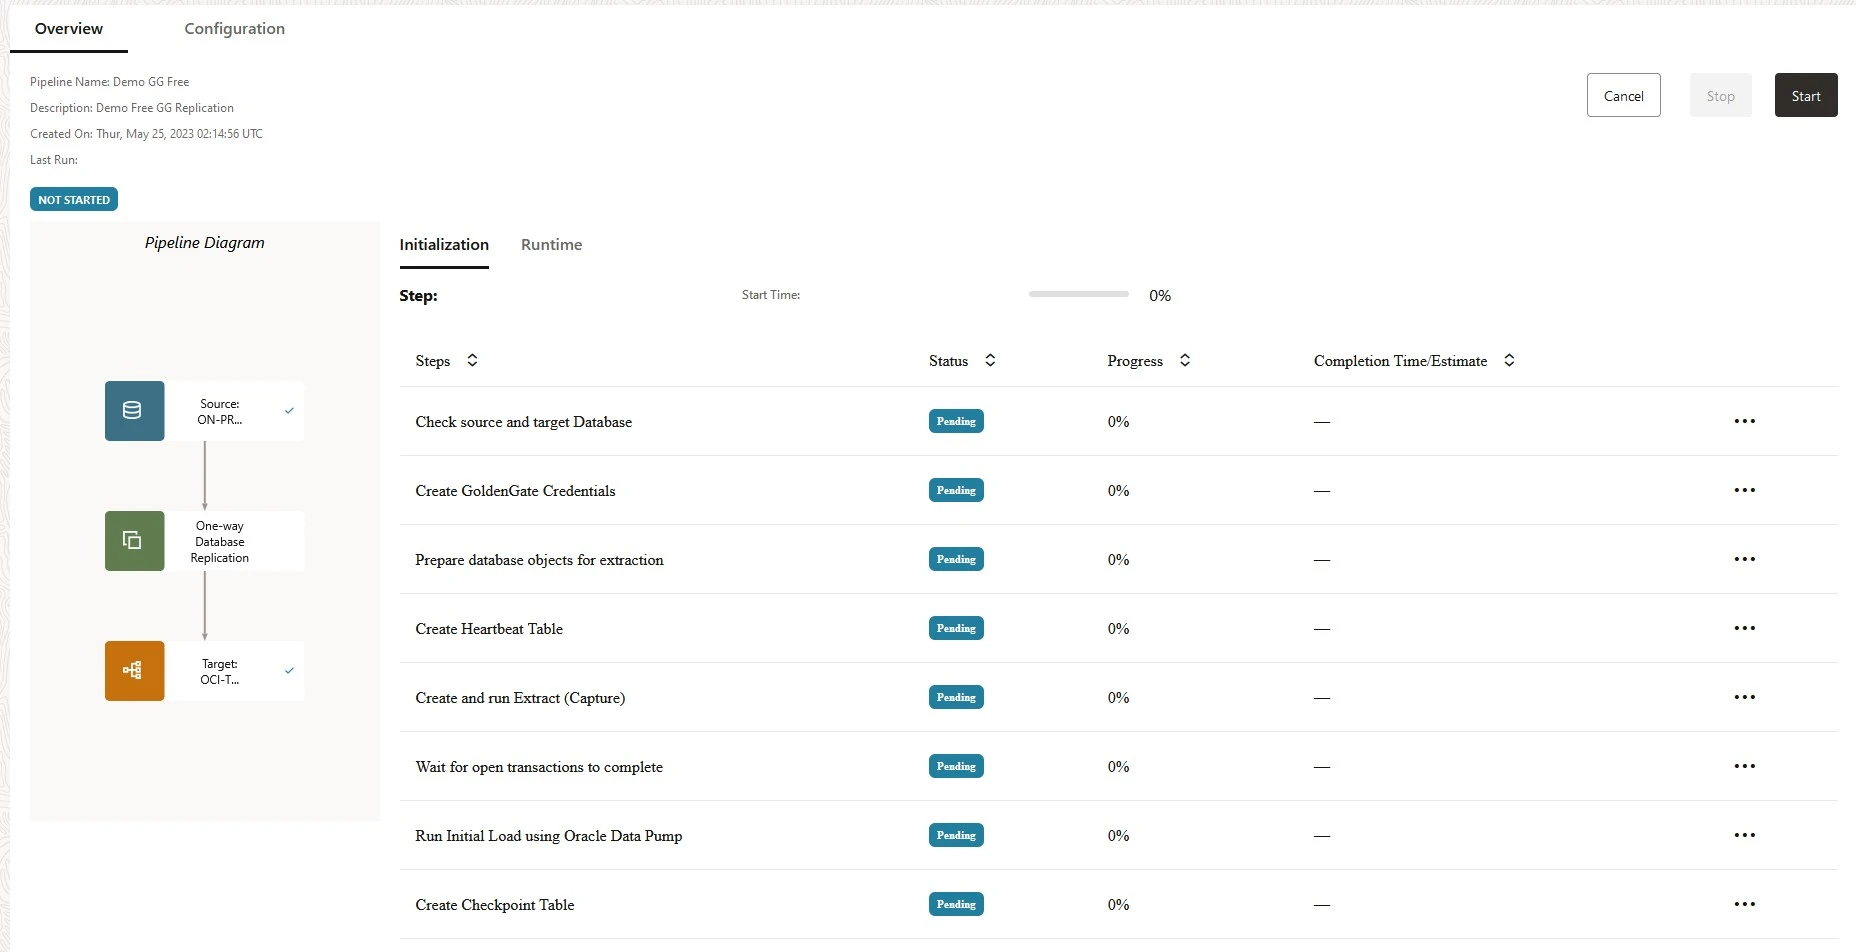Click 'Create GoldenGate Credentials' step text
The height and width of the screenshot is (952, 1856).
[x=515, y=491]
